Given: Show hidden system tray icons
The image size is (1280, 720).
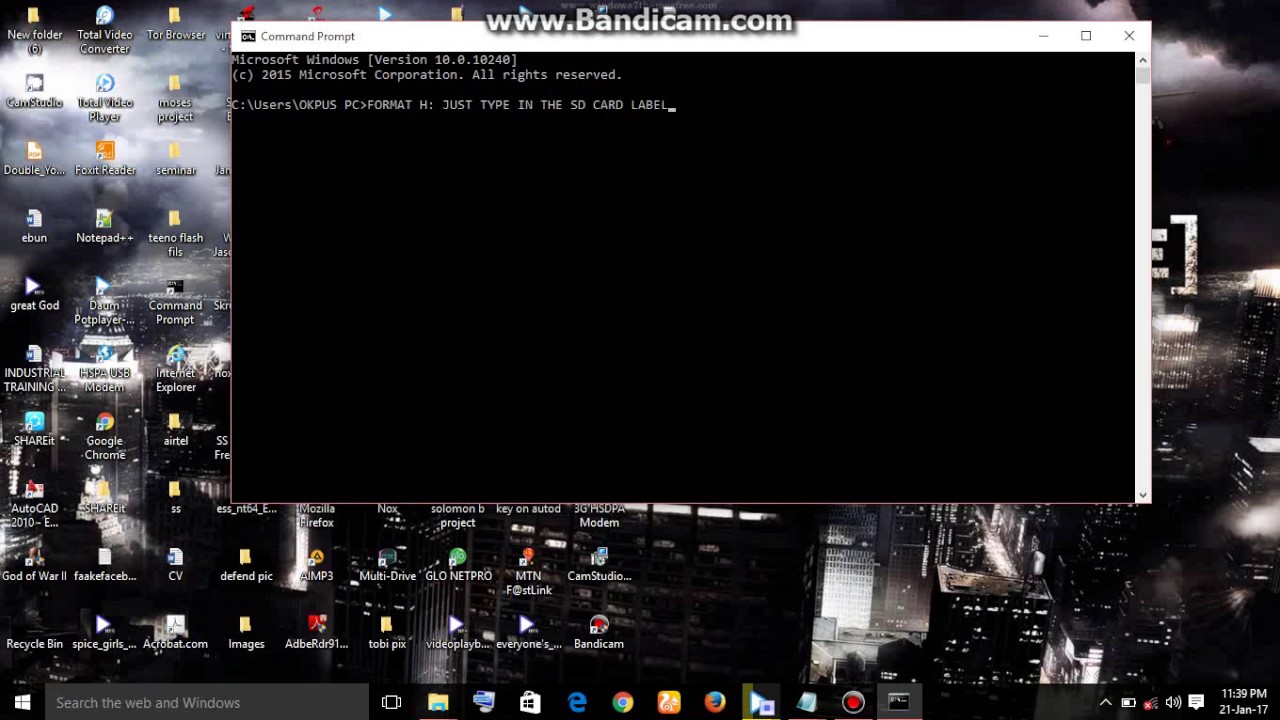Looking at the screenshot, I should tap(1106, 702).
